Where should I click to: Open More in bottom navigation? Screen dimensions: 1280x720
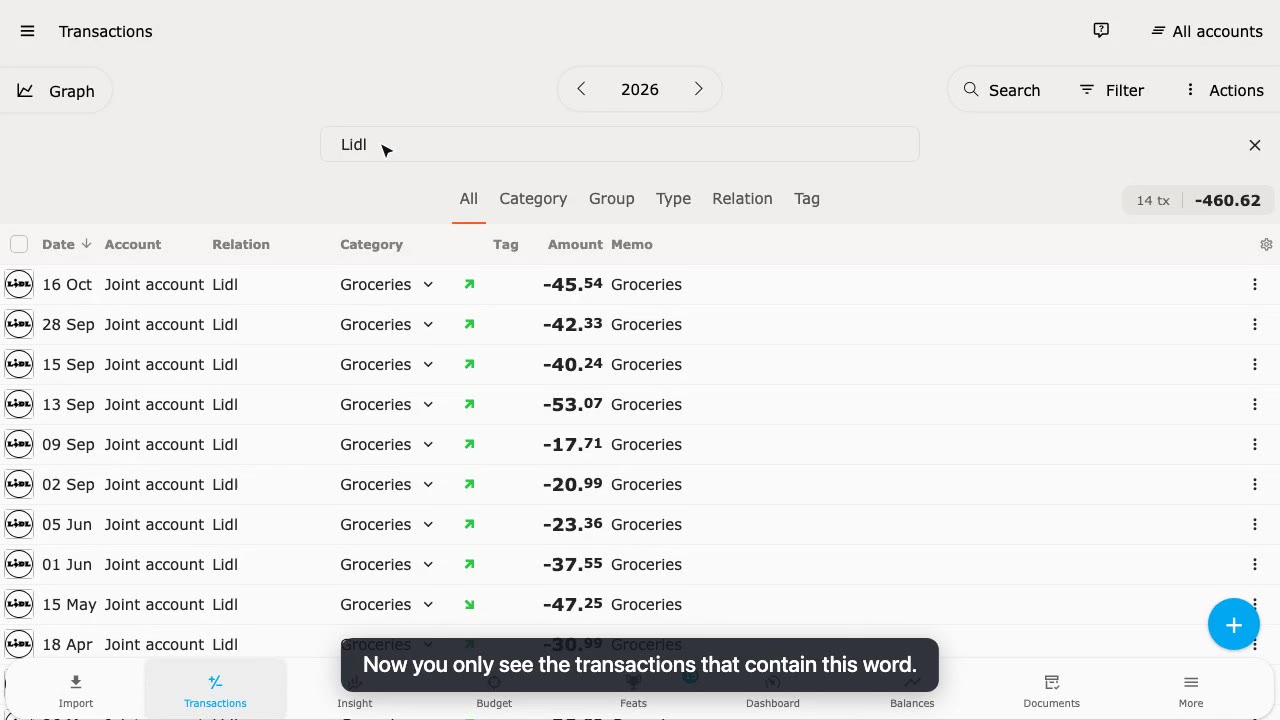(1191, 690)
